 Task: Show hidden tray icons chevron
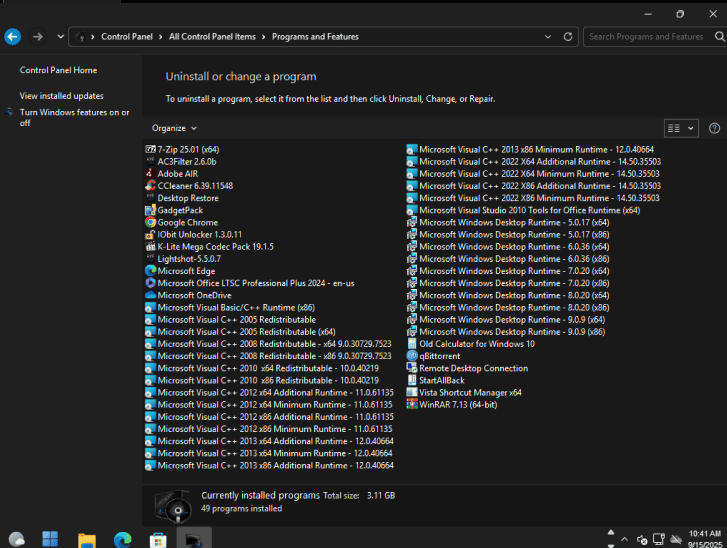(x=625, y=539)
